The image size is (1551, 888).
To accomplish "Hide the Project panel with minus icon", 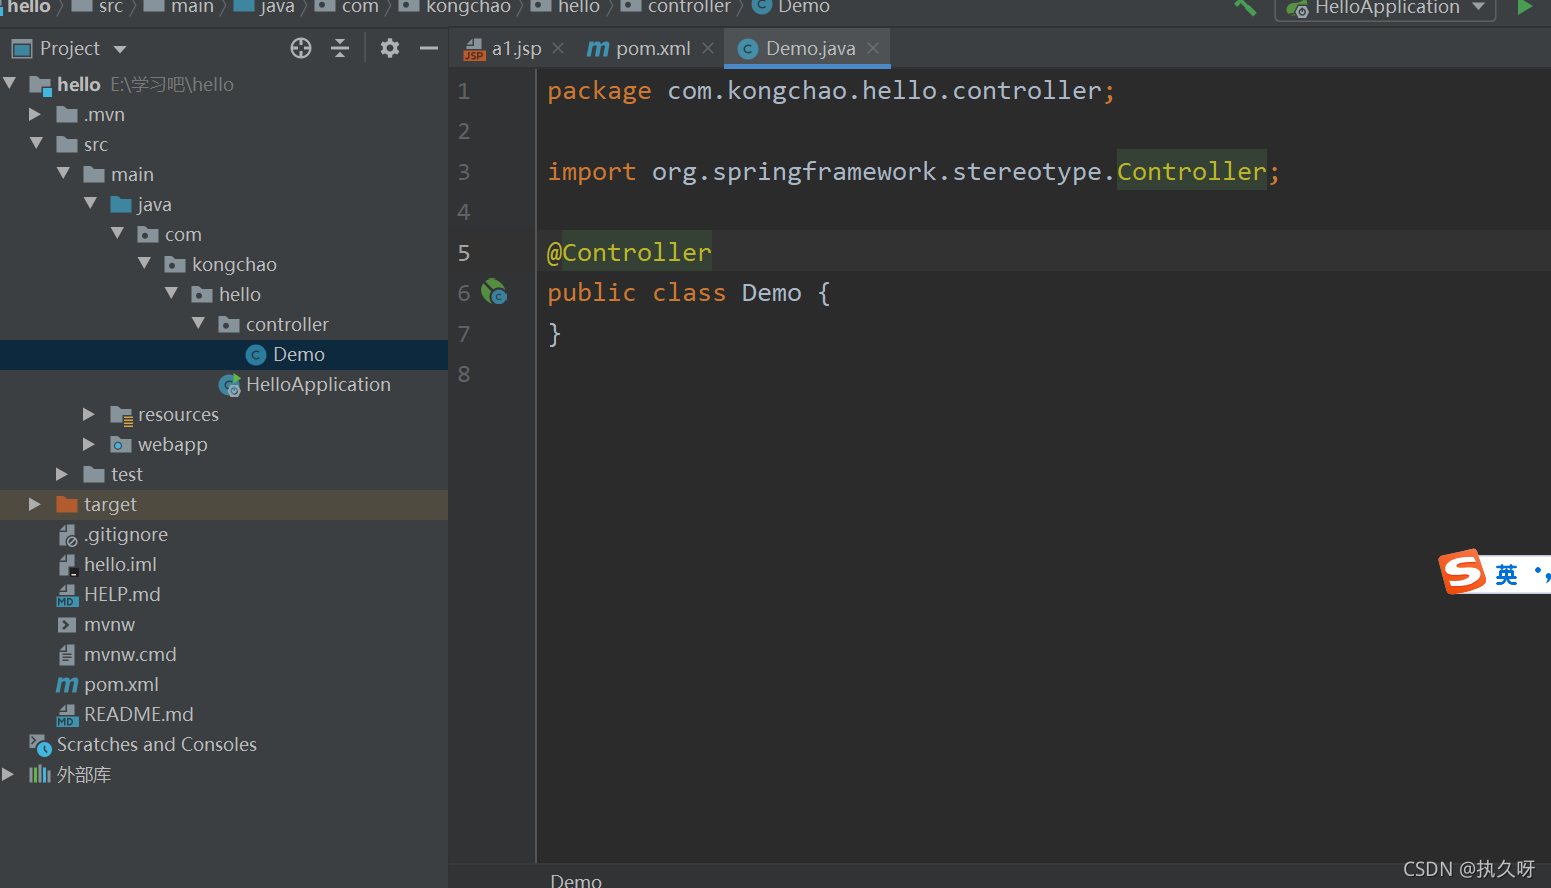I will point(429,48).
